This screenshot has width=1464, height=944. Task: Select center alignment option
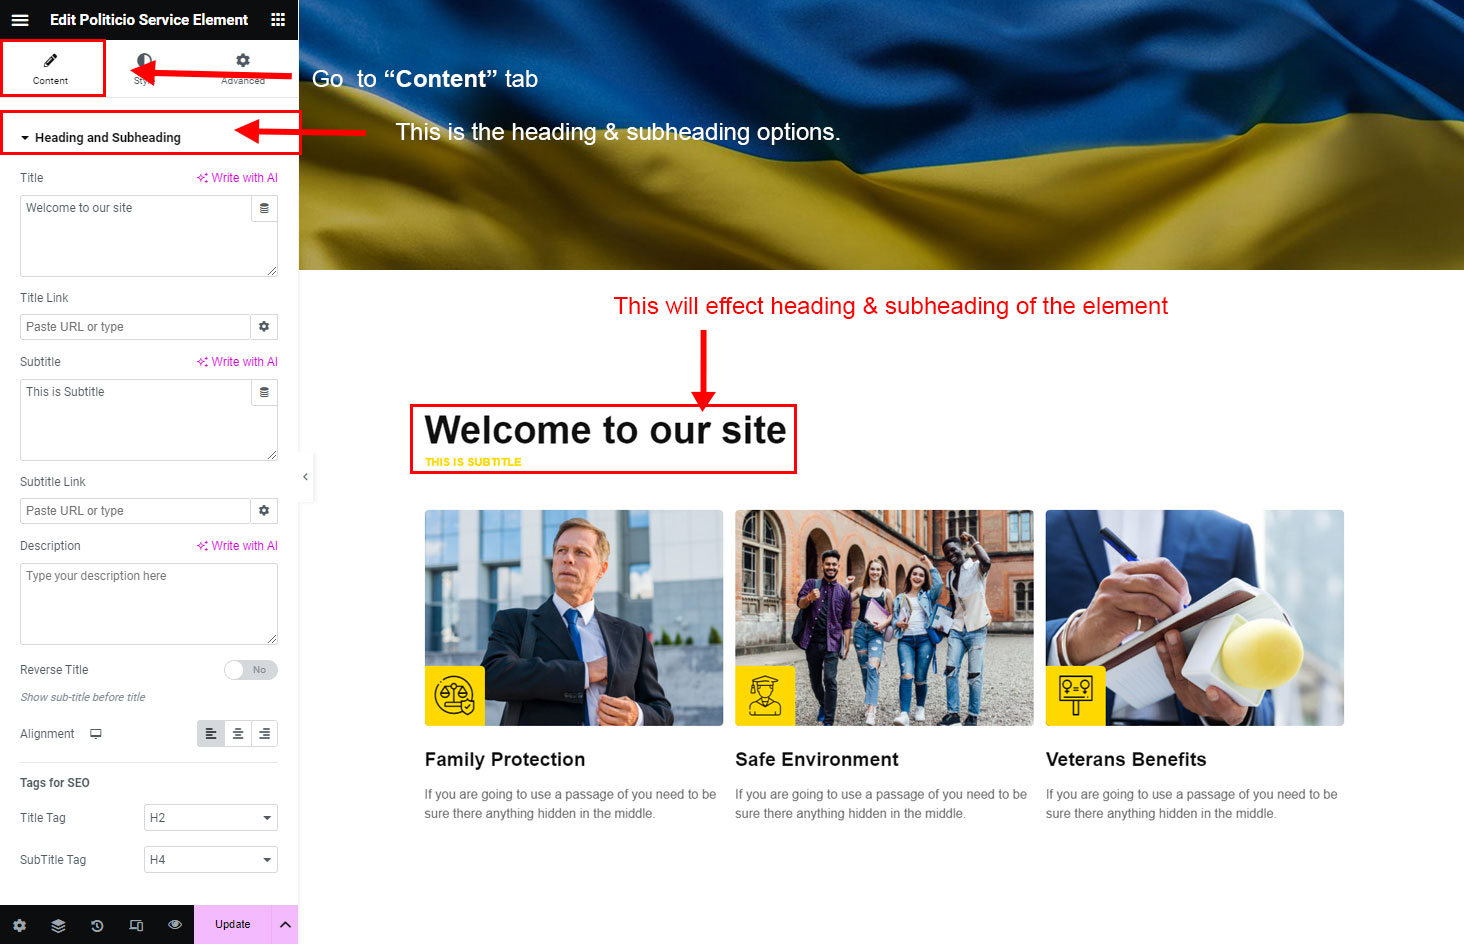point(238,734)
